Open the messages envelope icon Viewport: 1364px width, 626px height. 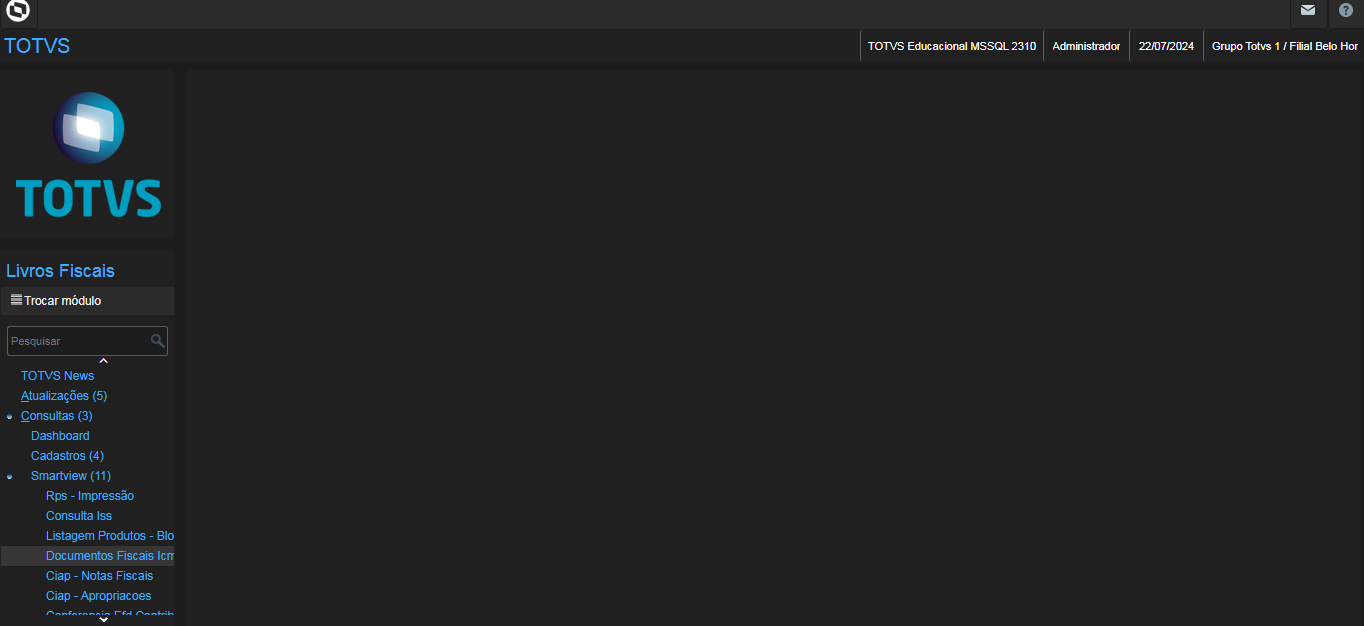click(1308, 11)
